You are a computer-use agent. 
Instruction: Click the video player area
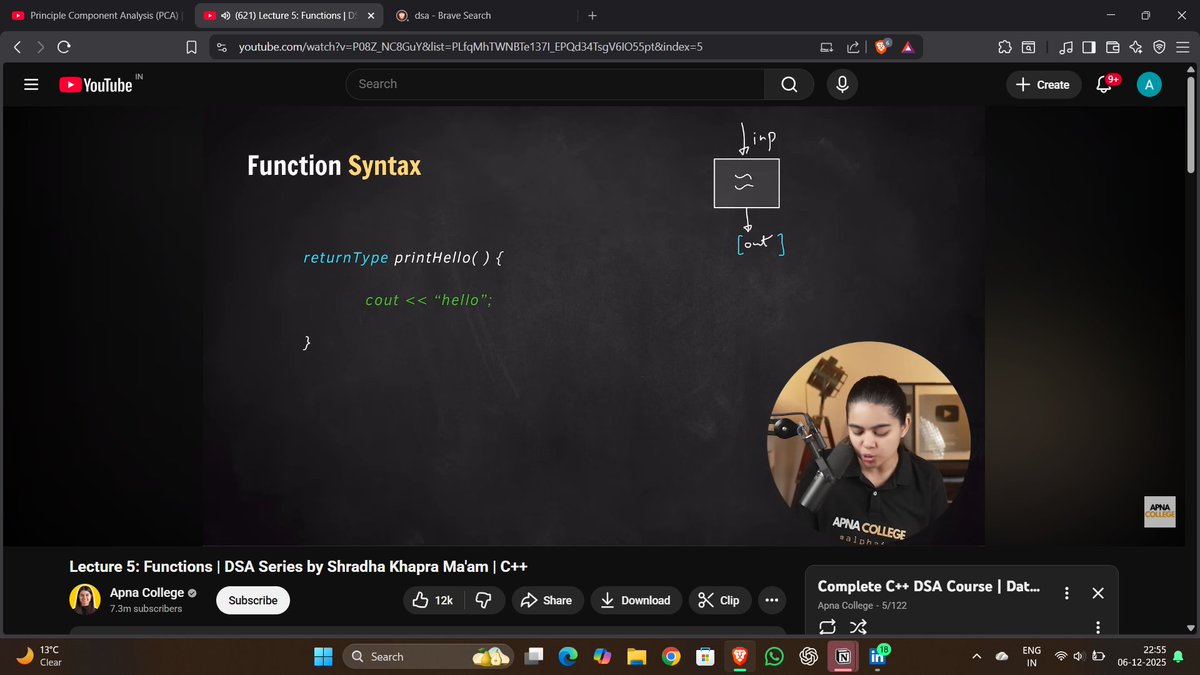(x=593, y=325)
